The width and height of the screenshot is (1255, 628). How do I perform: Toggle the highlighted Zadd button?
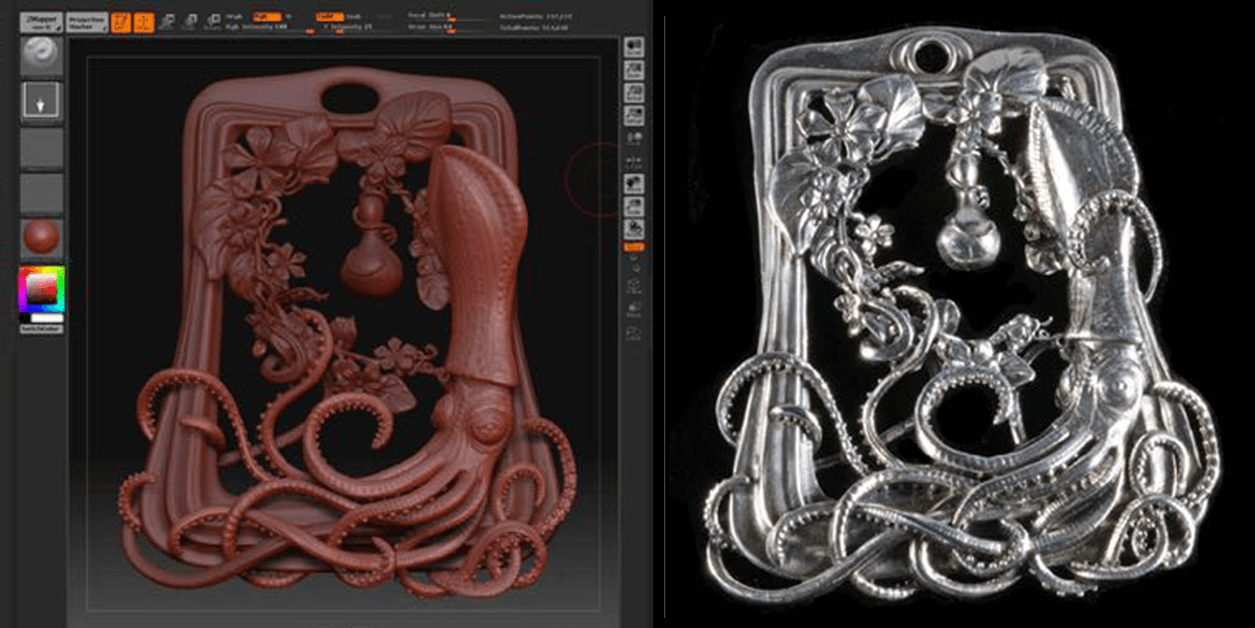pos(326,17)
